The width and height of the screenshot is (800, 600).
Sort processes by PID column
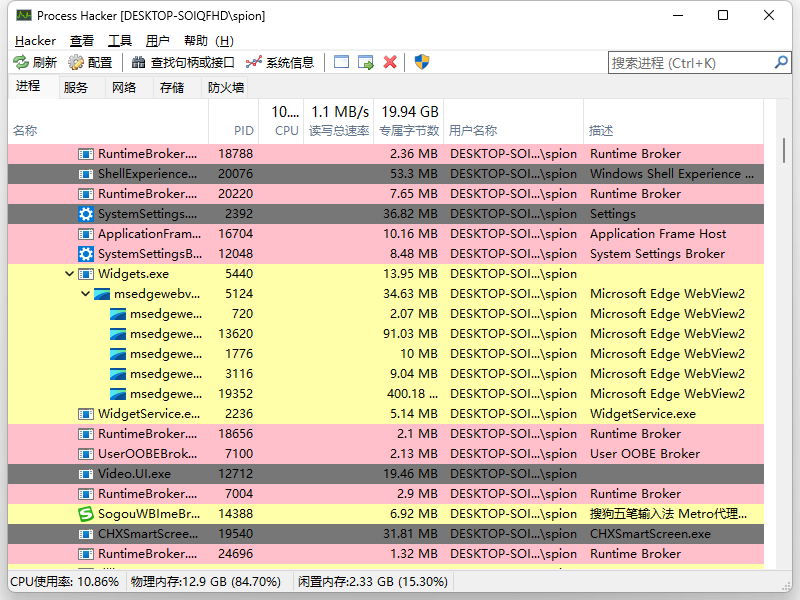pos(243,129)
